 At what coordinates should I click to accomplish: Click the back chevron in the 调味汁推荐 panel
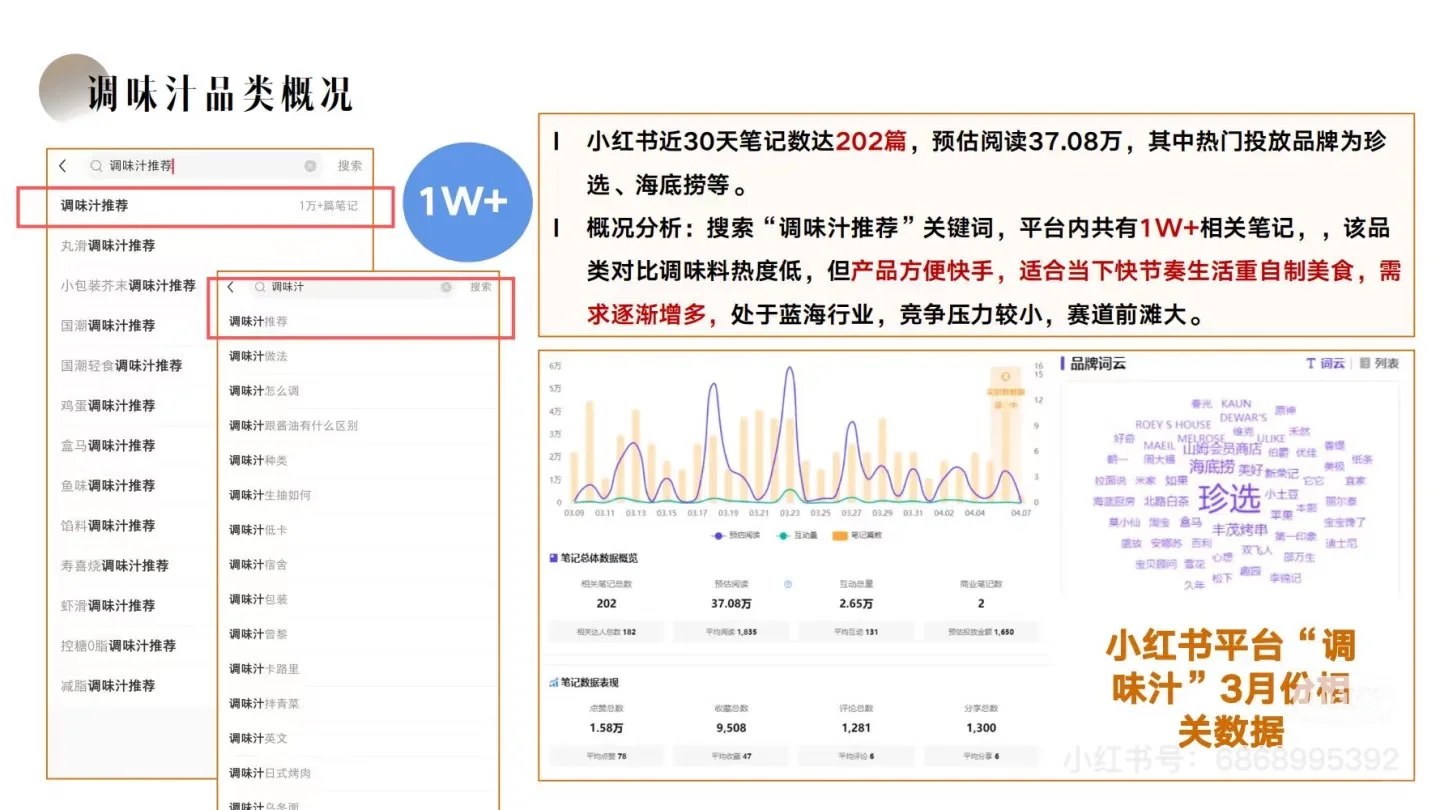pos(64,165)
